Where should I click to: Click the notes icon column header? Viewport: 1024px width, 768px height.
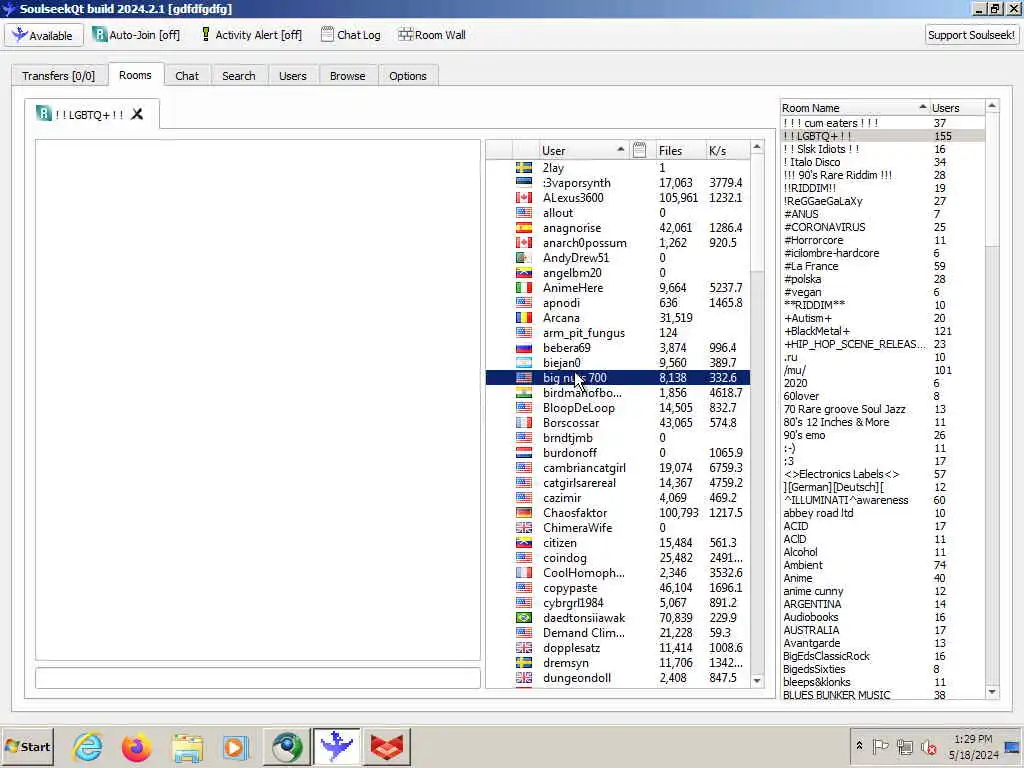(x=639, y=150)
